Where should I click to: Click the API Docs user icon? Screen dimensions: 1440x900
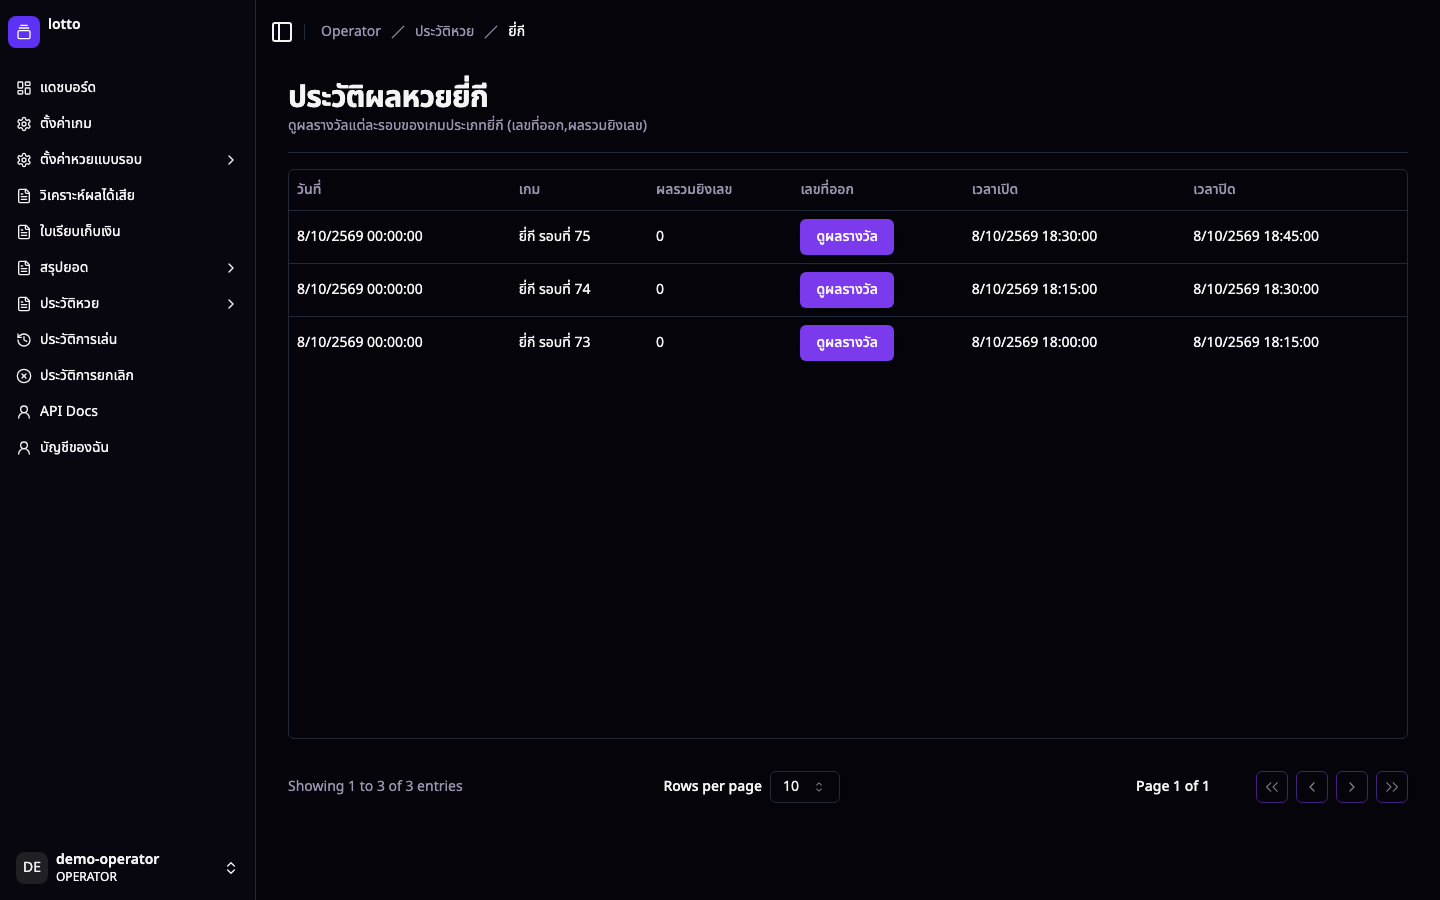24,412
